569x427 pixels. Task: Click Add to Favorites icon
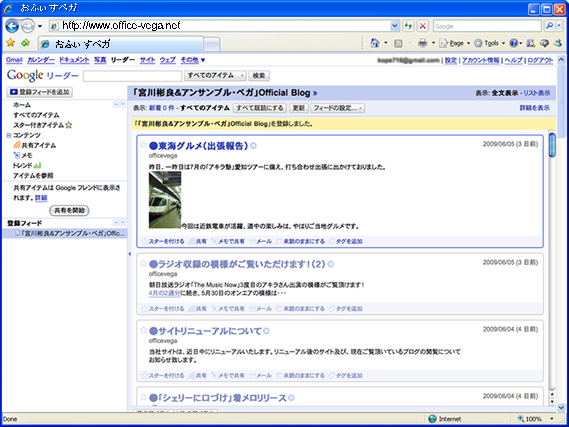tap(25, 43)
